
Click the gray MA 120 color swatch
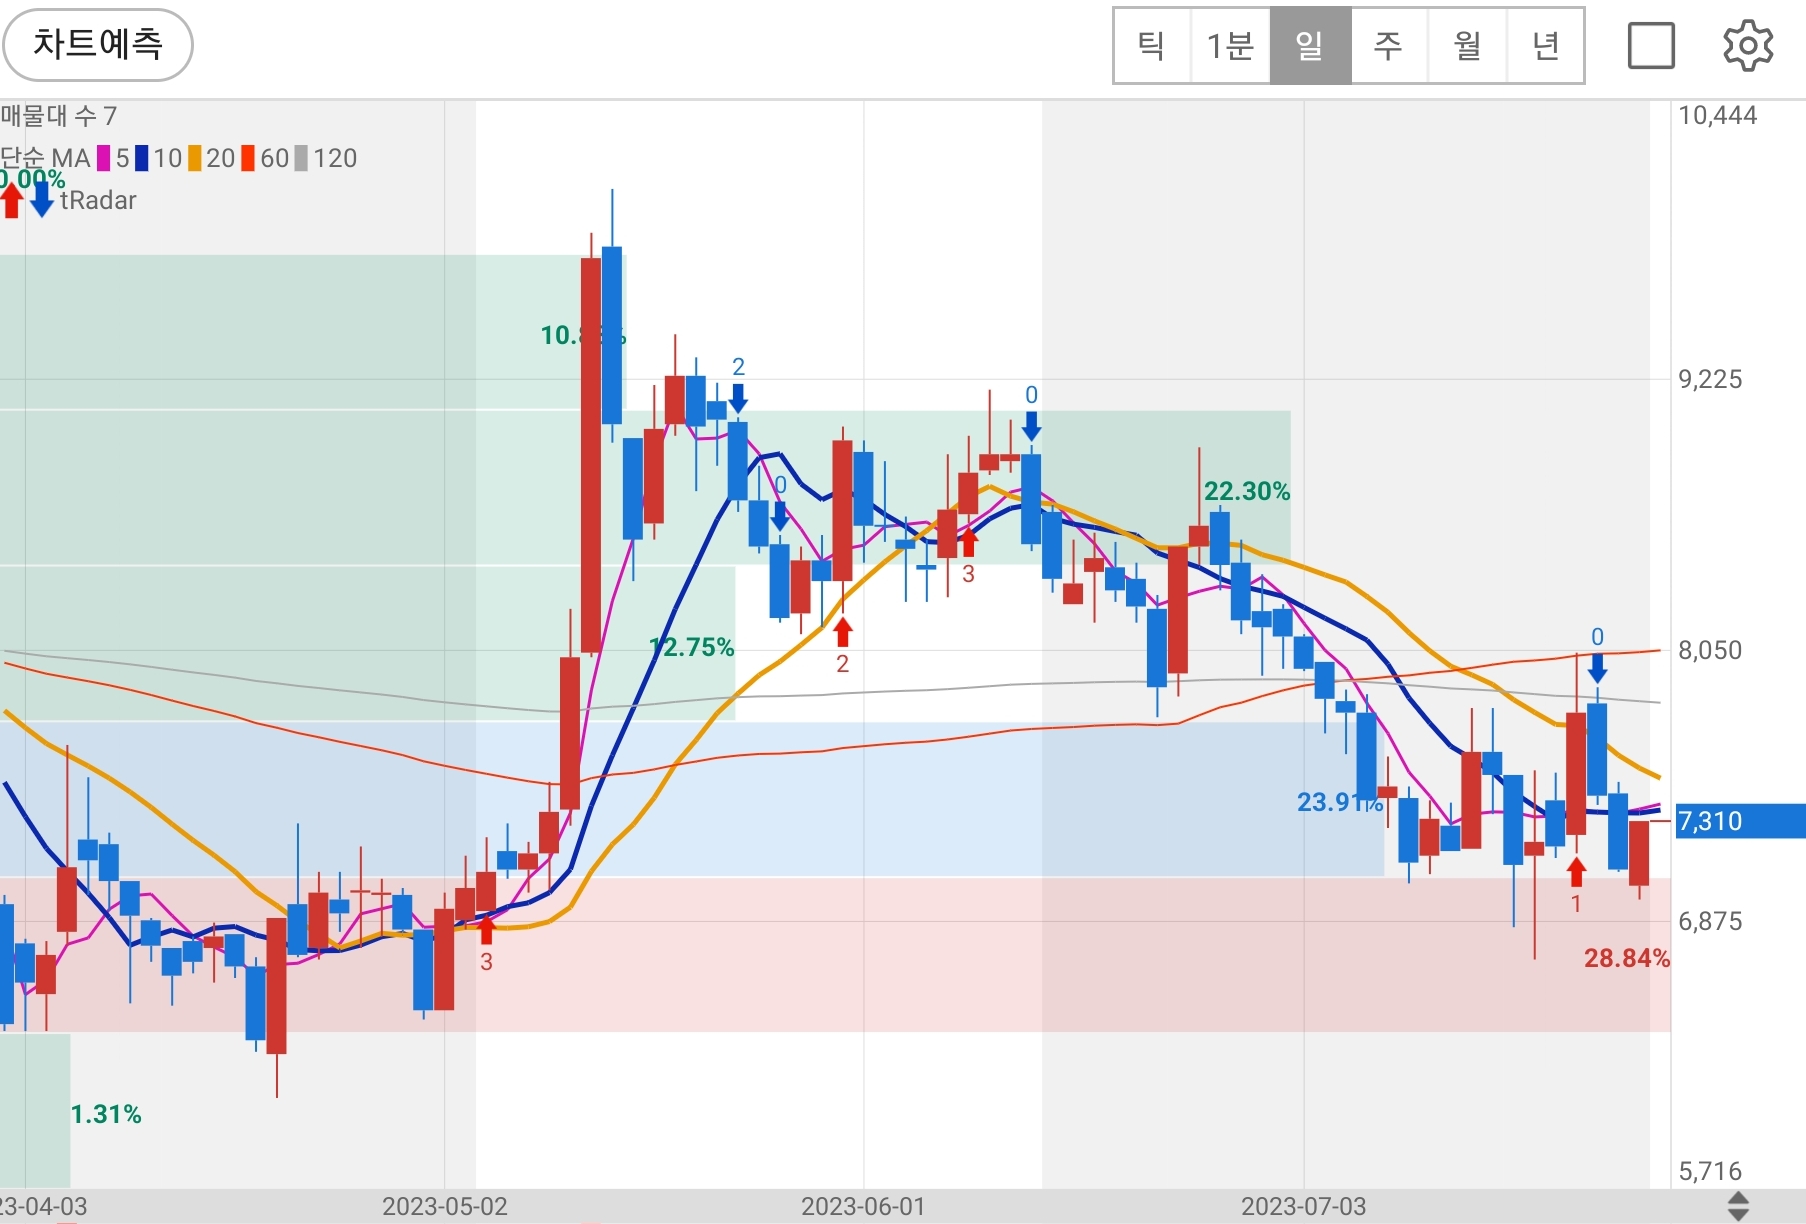[301, 158]
